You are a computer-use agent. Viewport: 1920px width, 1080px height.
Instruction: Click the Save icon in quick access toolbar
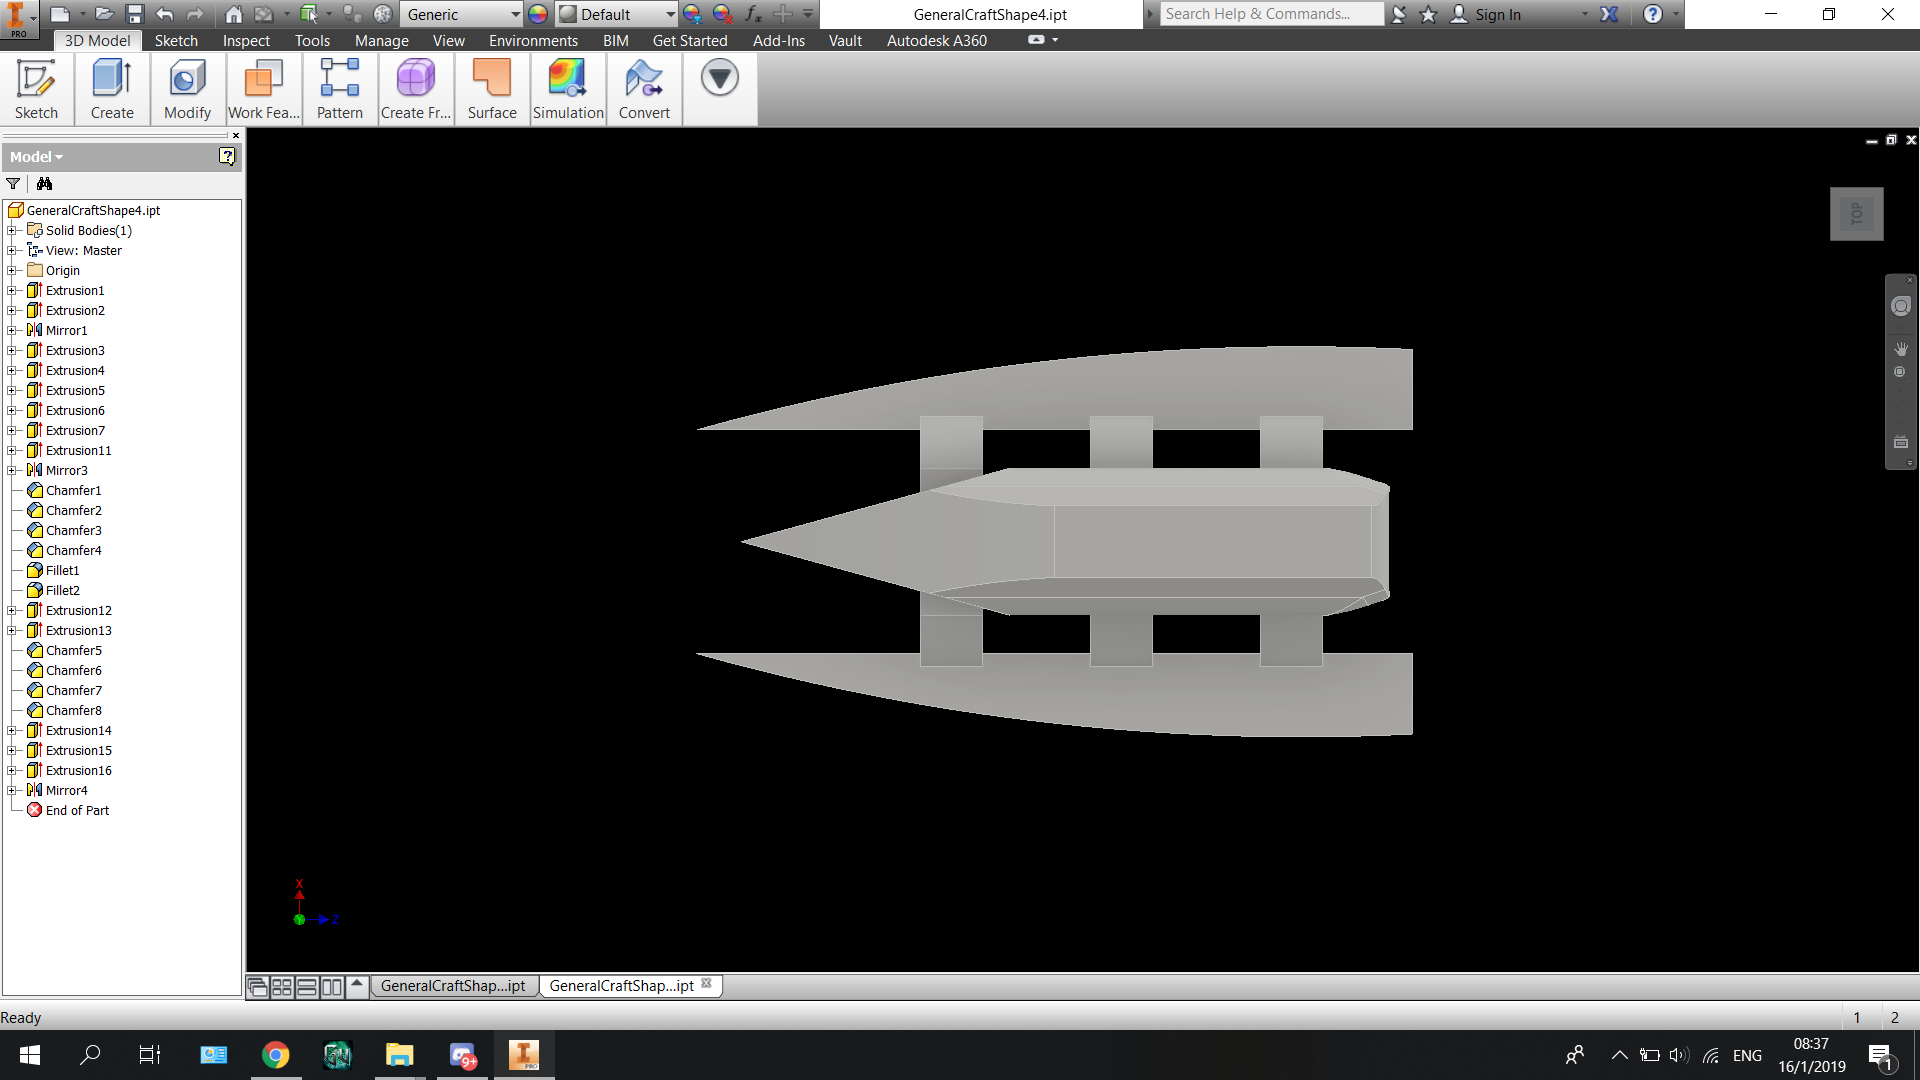134,14
